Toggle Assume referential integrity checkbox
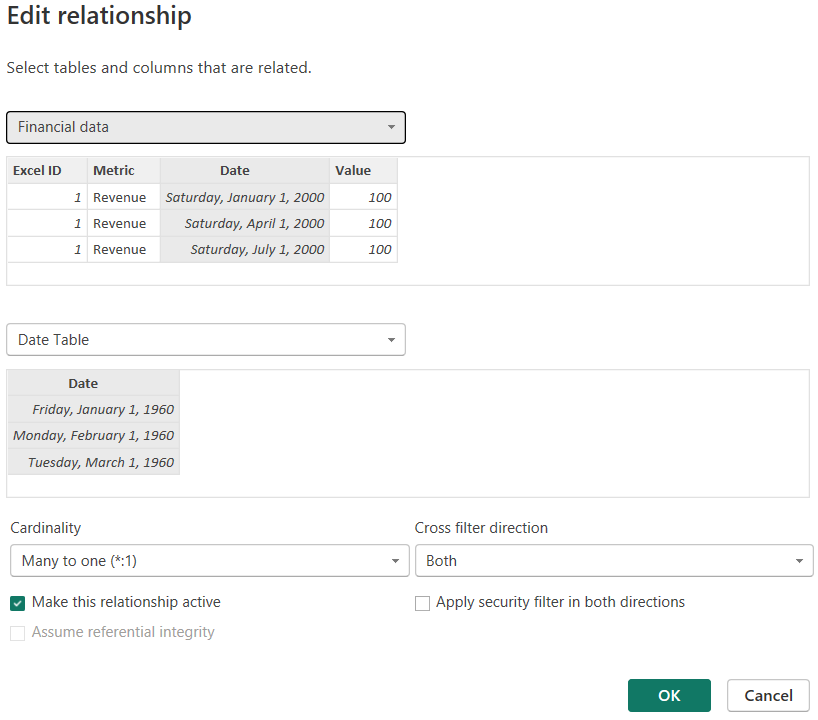 (x=17, y=633)
